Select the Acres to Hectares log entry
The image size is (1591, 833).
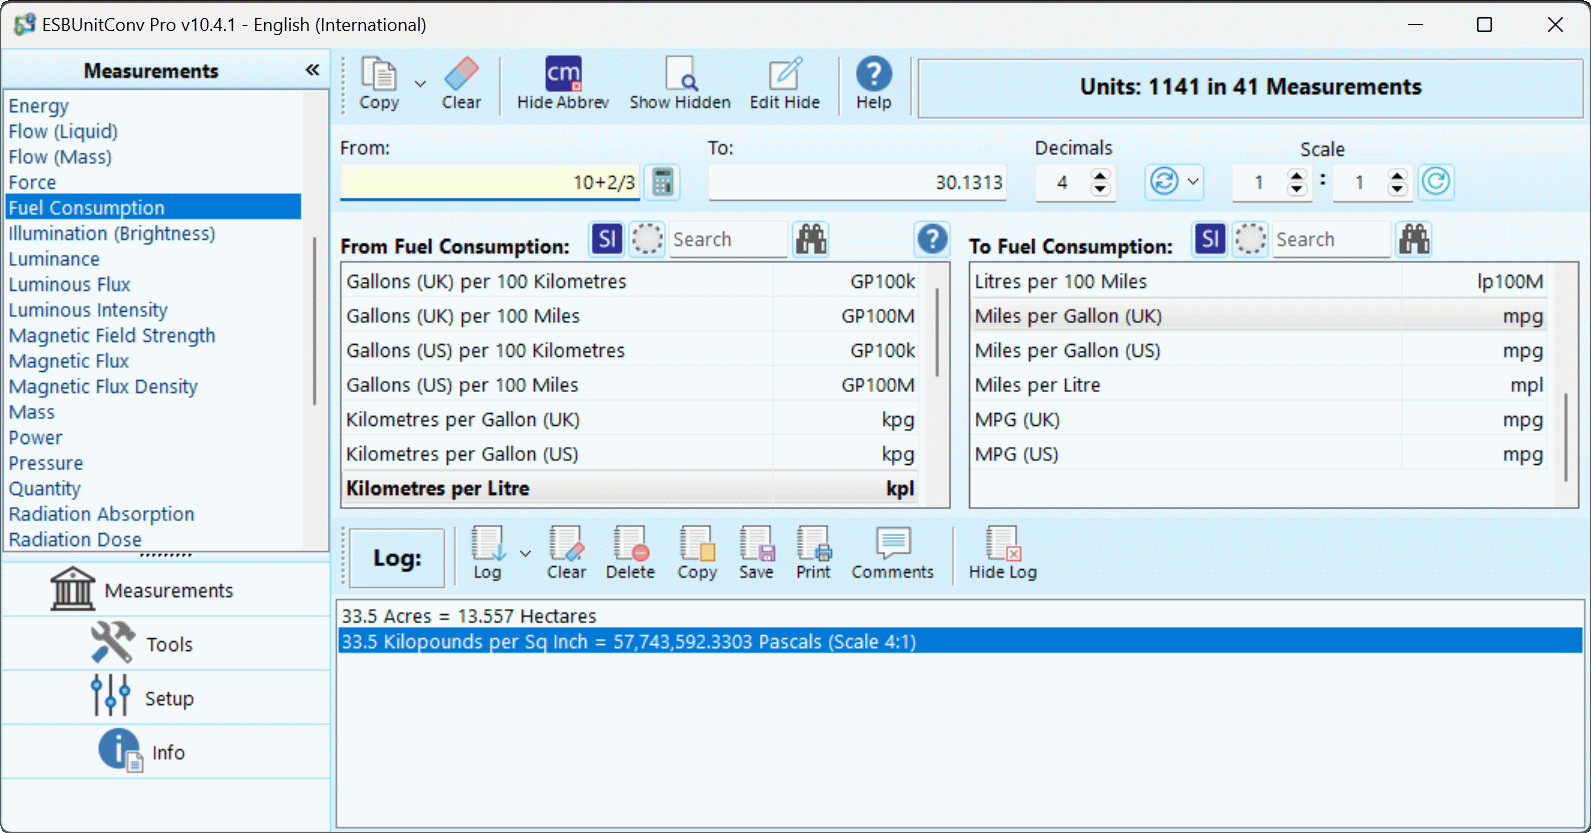coord(960,616)
